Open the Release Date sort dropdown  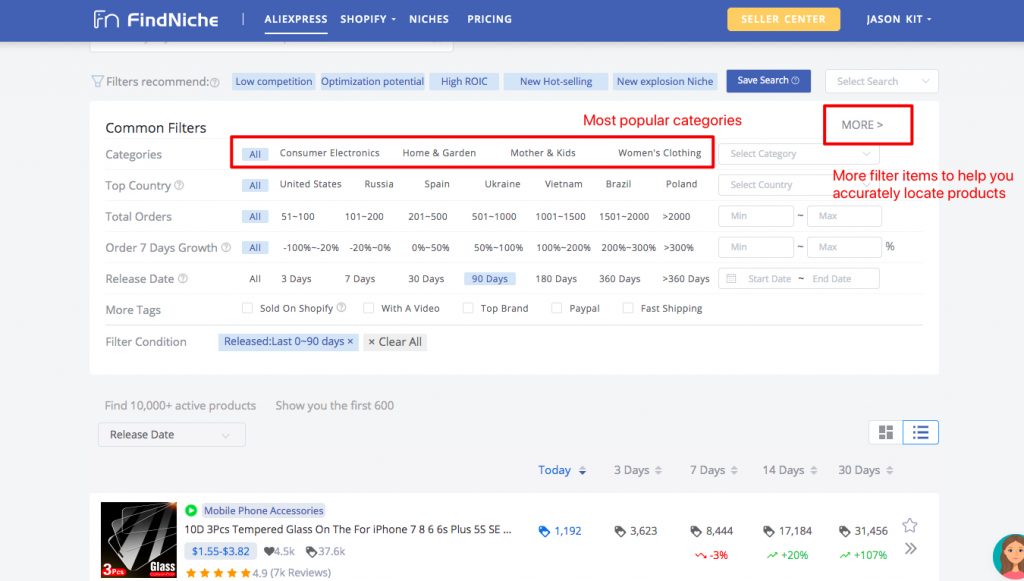tap(172, 435)
